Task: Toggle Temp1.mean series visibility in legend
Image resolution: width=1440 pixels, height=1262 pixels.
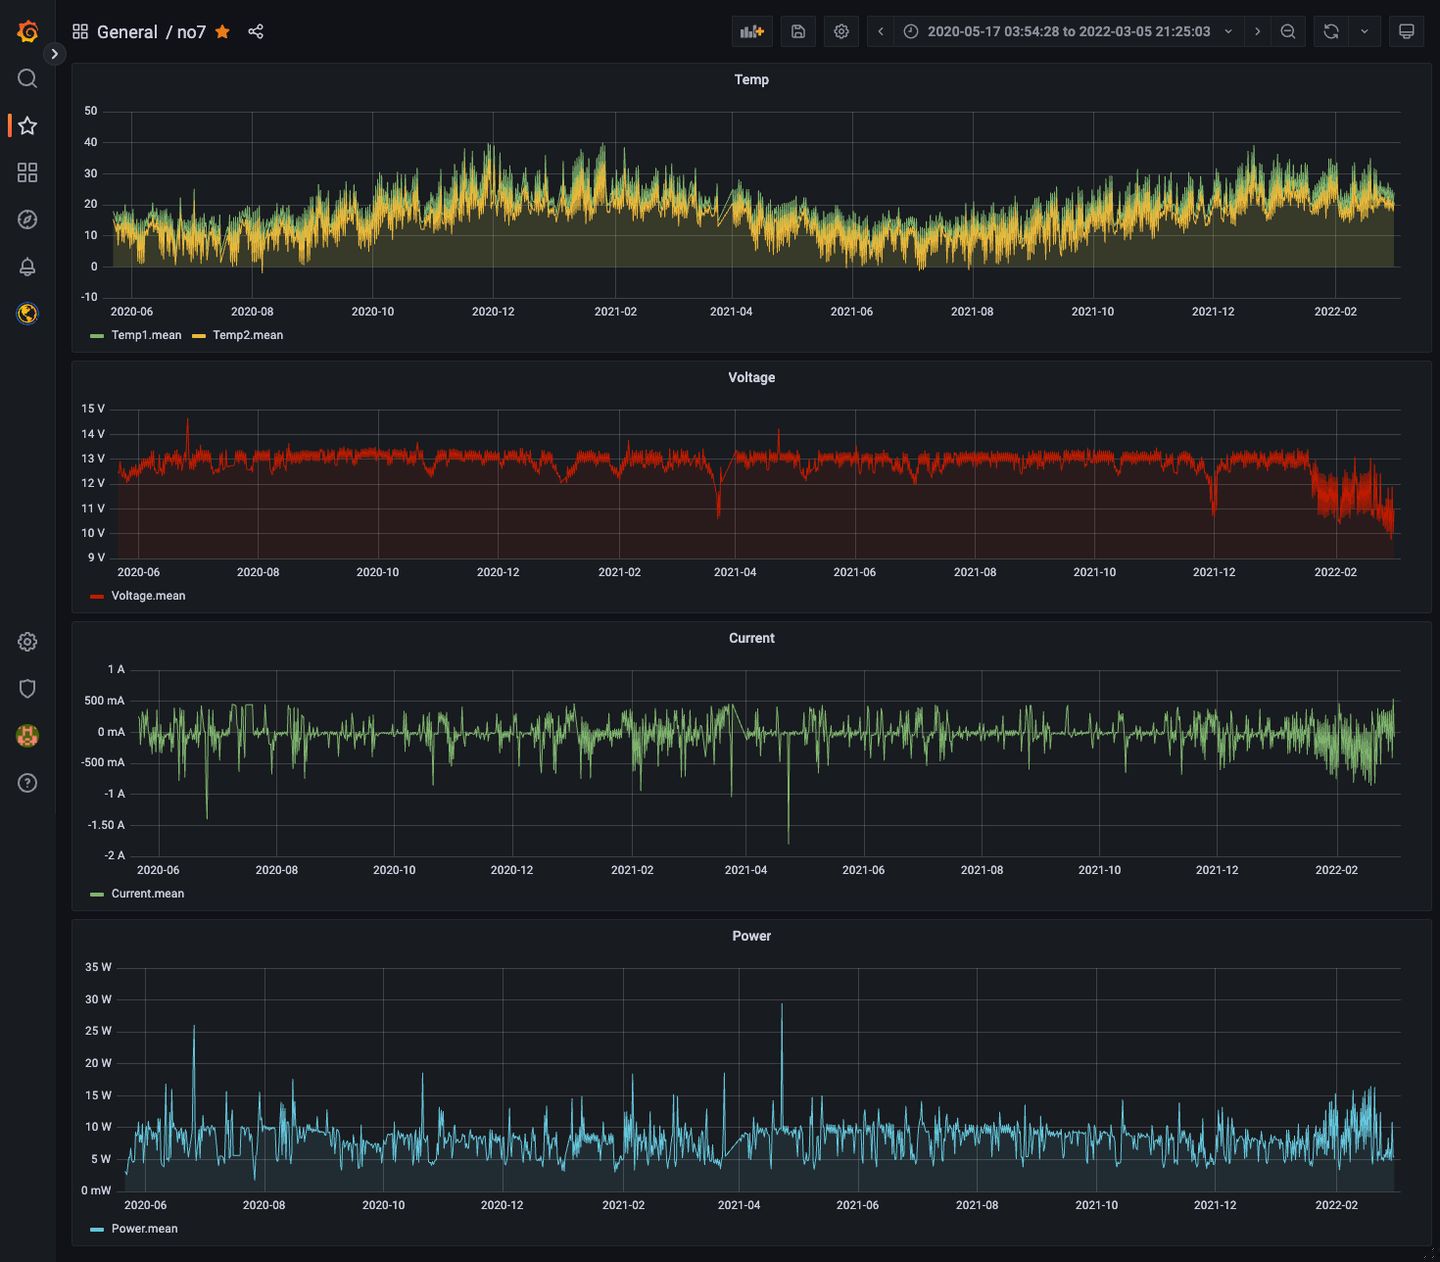Action: (146, 335)
